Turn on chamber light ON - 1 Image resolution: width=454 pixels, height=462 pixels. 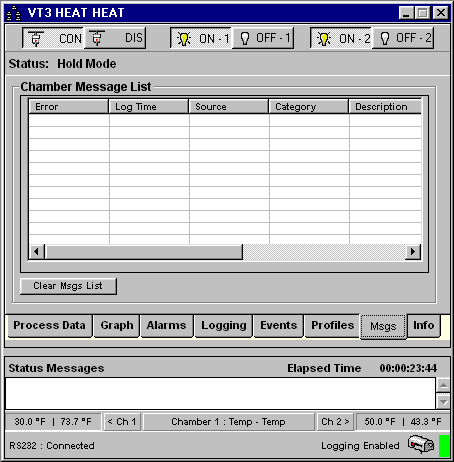201,38
